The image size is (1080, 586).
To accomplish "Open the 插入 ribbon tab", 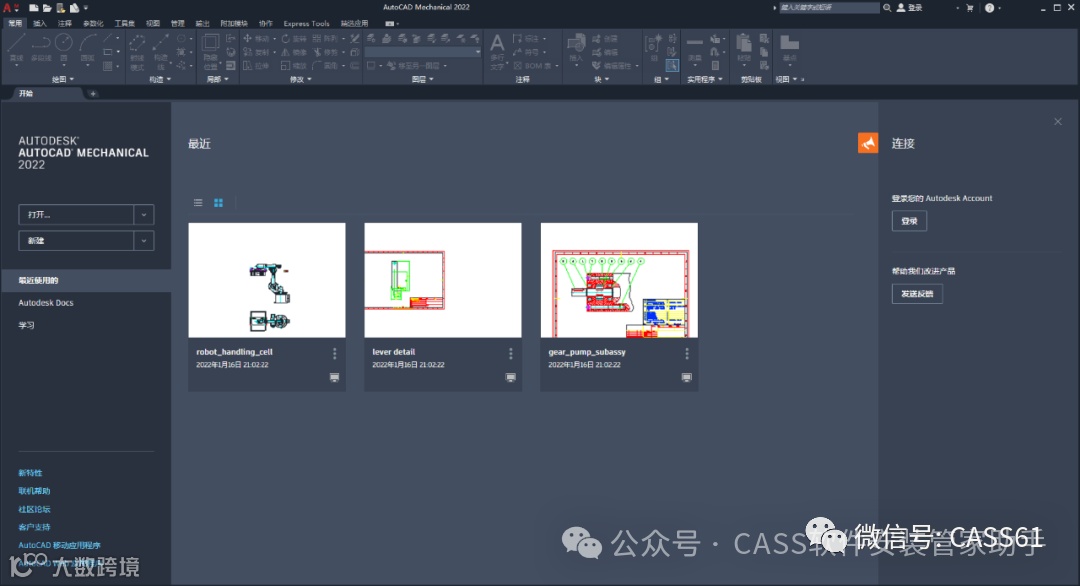I will point(39,23).
